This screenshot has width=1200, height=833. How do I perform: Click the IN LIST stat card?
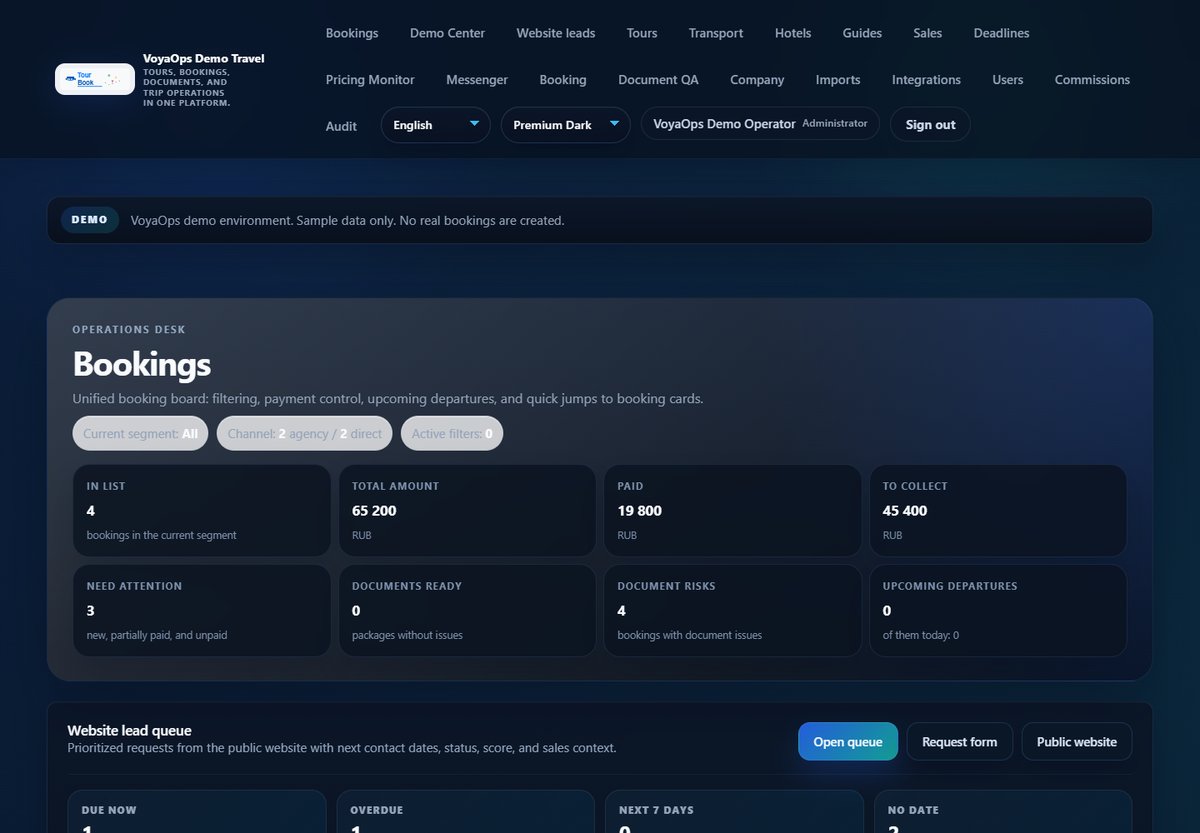(202, 510)
